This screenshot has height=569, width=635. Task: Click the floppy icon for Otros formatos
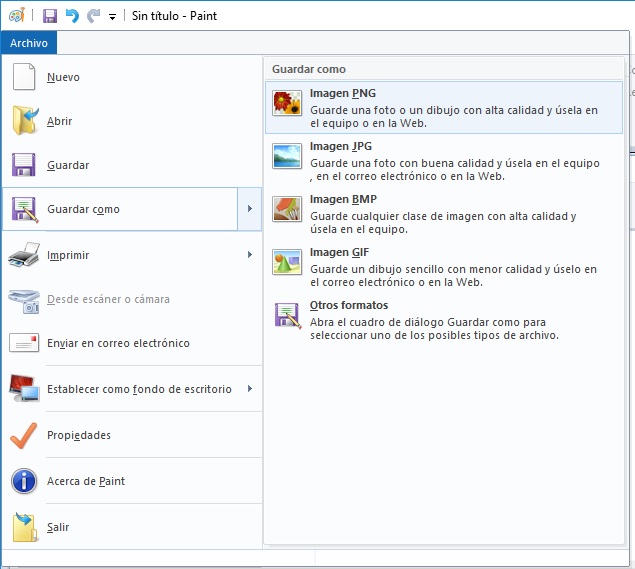288,315
